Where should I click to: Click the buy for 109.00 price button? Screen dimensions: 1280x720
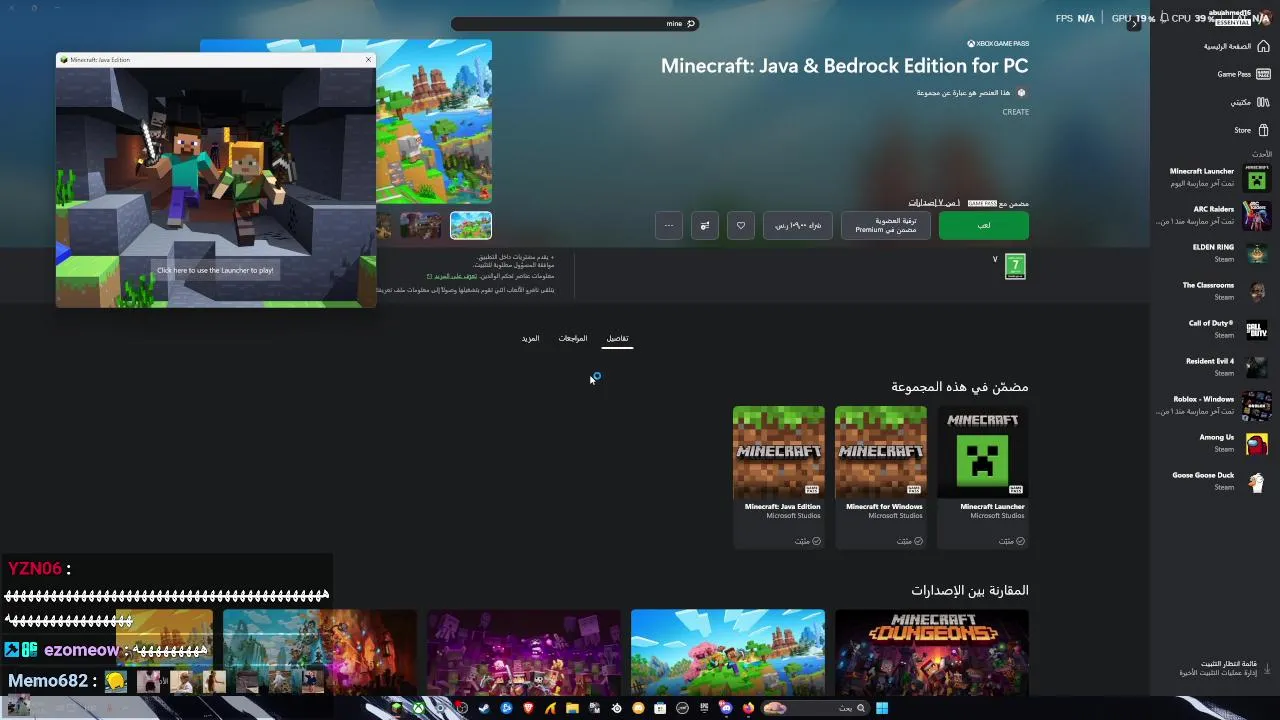coord(798,225)
